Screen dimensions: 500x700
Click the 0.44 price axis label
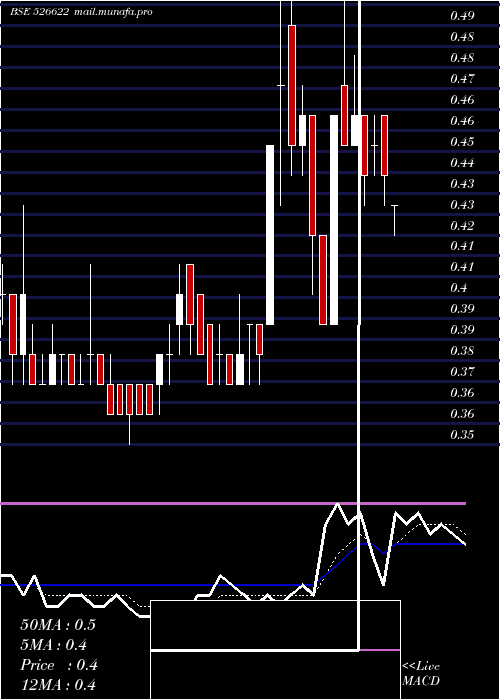462,163
